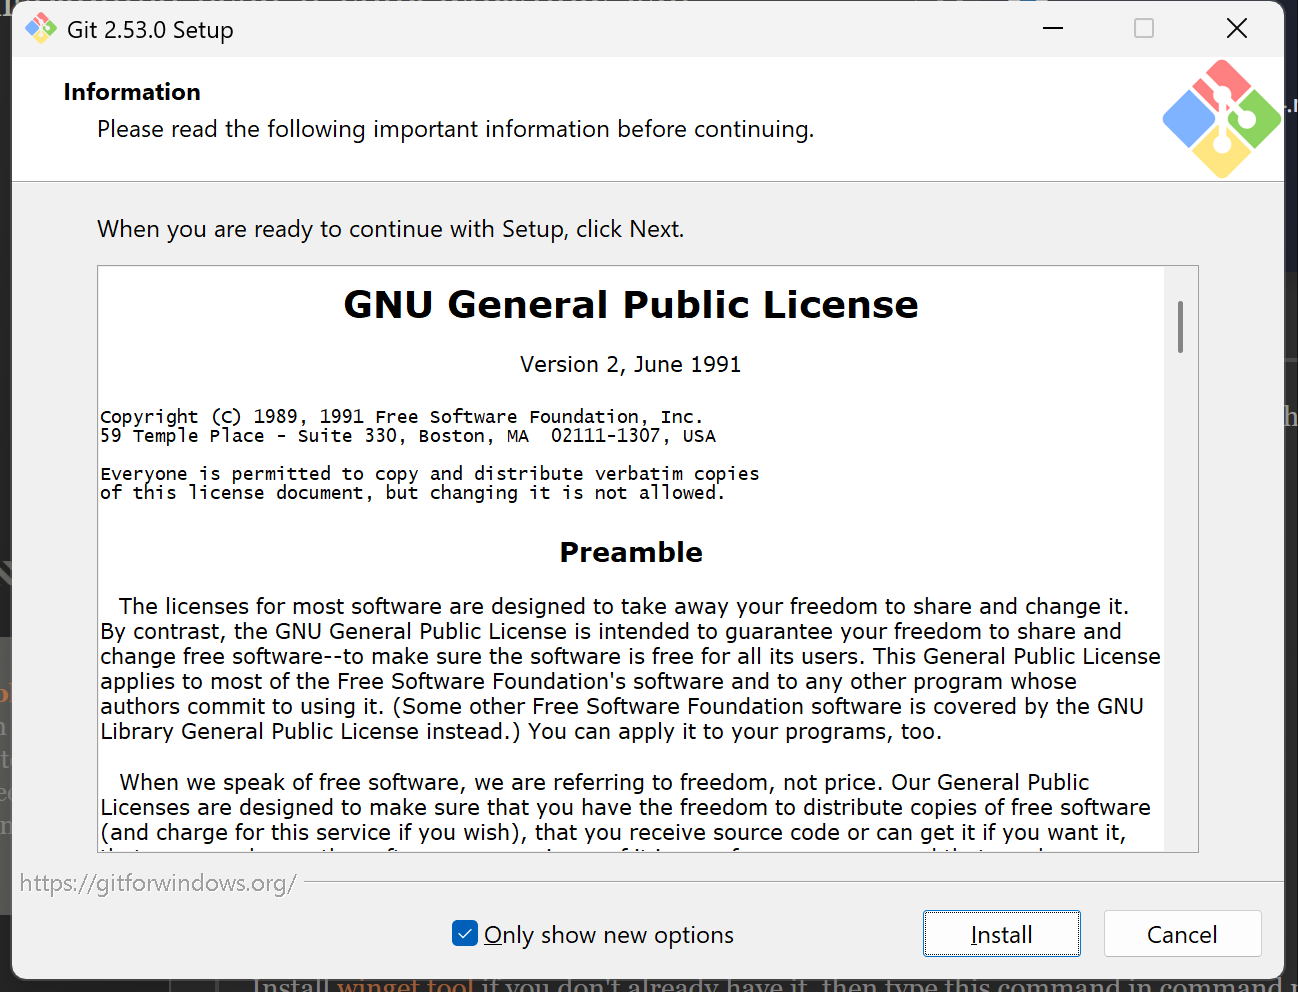1298x992 pixels.
Task: Close the Git Setup window
Action: click(x=1237, y=28)
